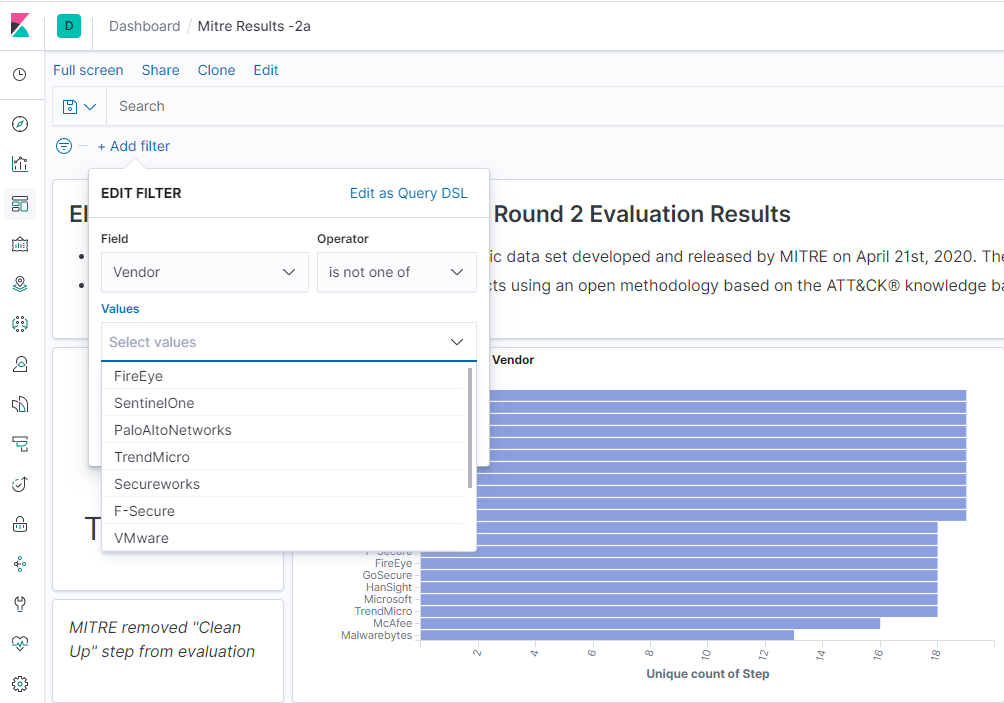Screen dimensions: 1004x703
Task: Select the Dashboard sidebar icon
Action: (x=20, y=204)
